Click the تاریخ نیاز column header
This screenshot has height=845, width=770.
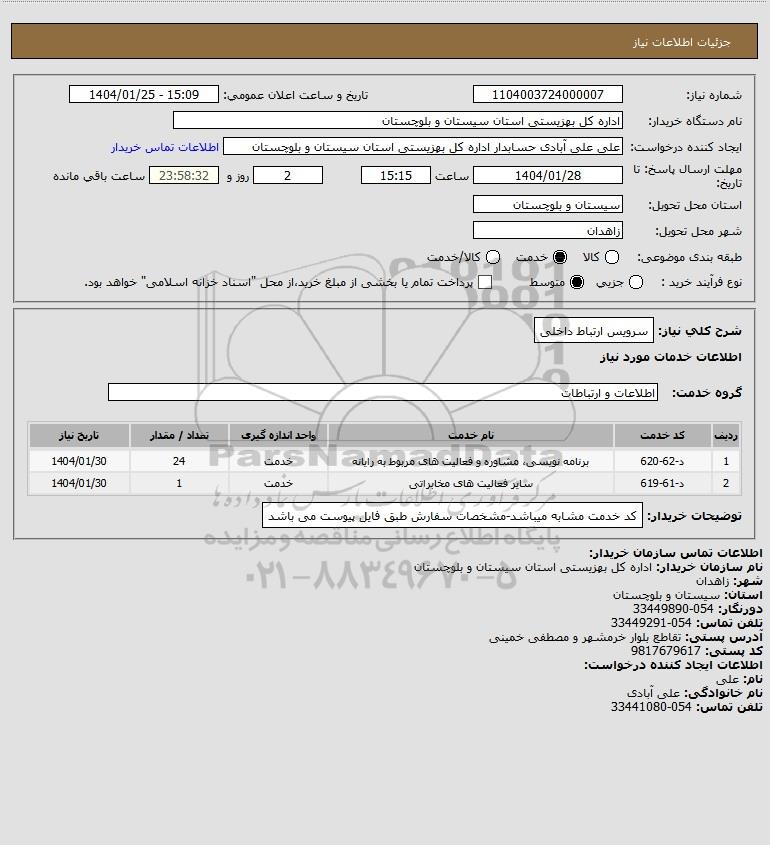(79, 435)
